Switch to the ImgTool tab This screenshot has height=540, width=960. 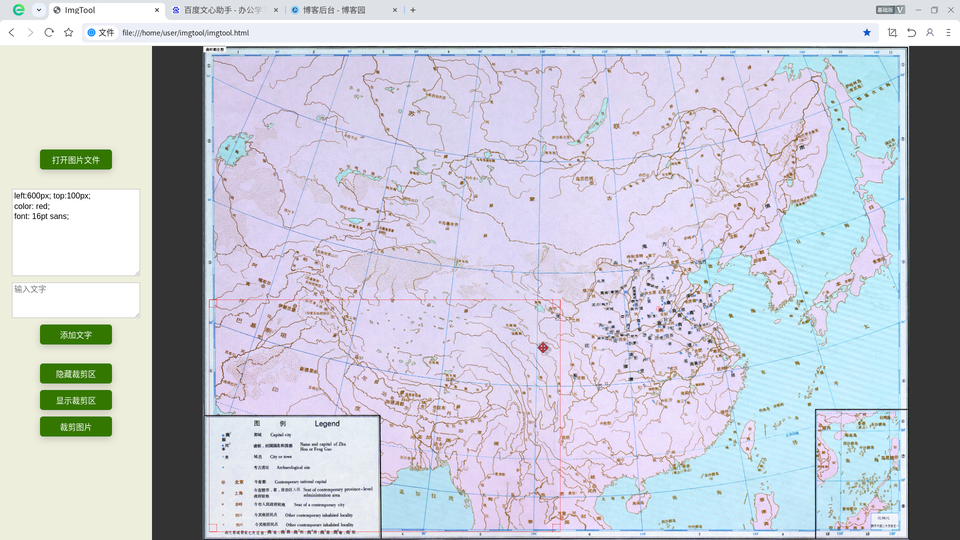(x=105, y=10)
